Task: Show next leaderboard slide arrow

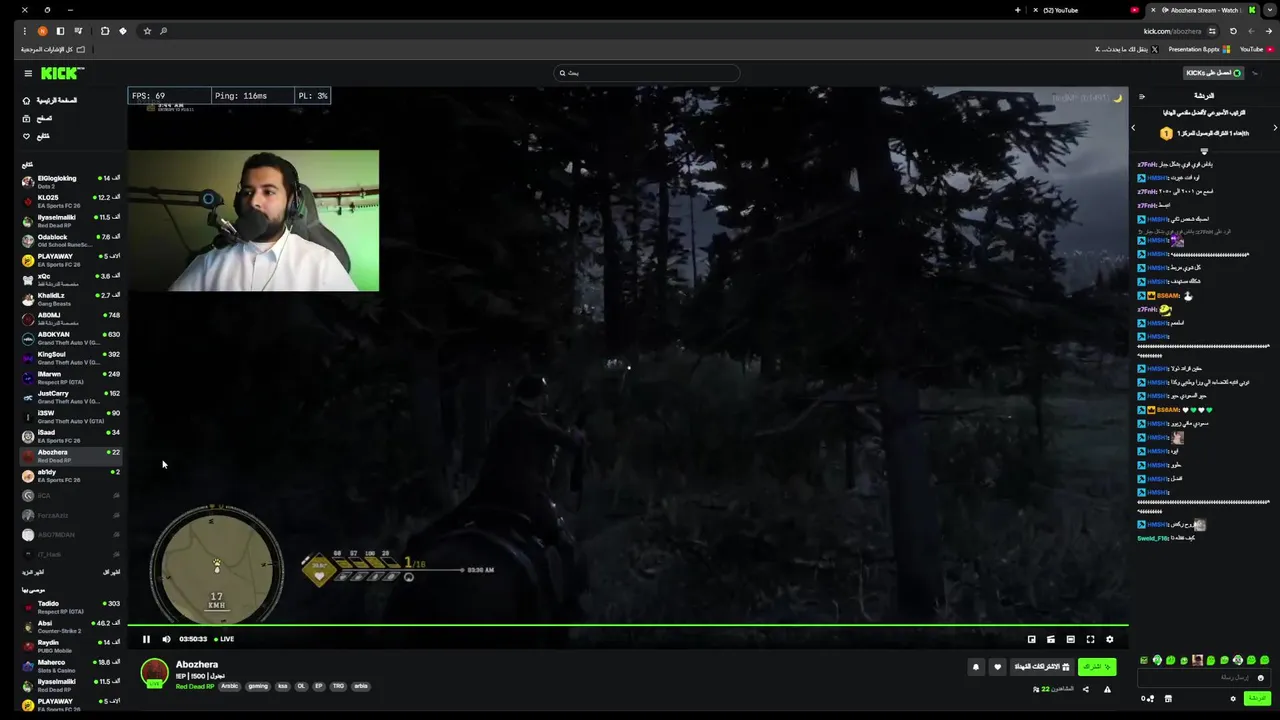Action: (x=1275, y=128)
